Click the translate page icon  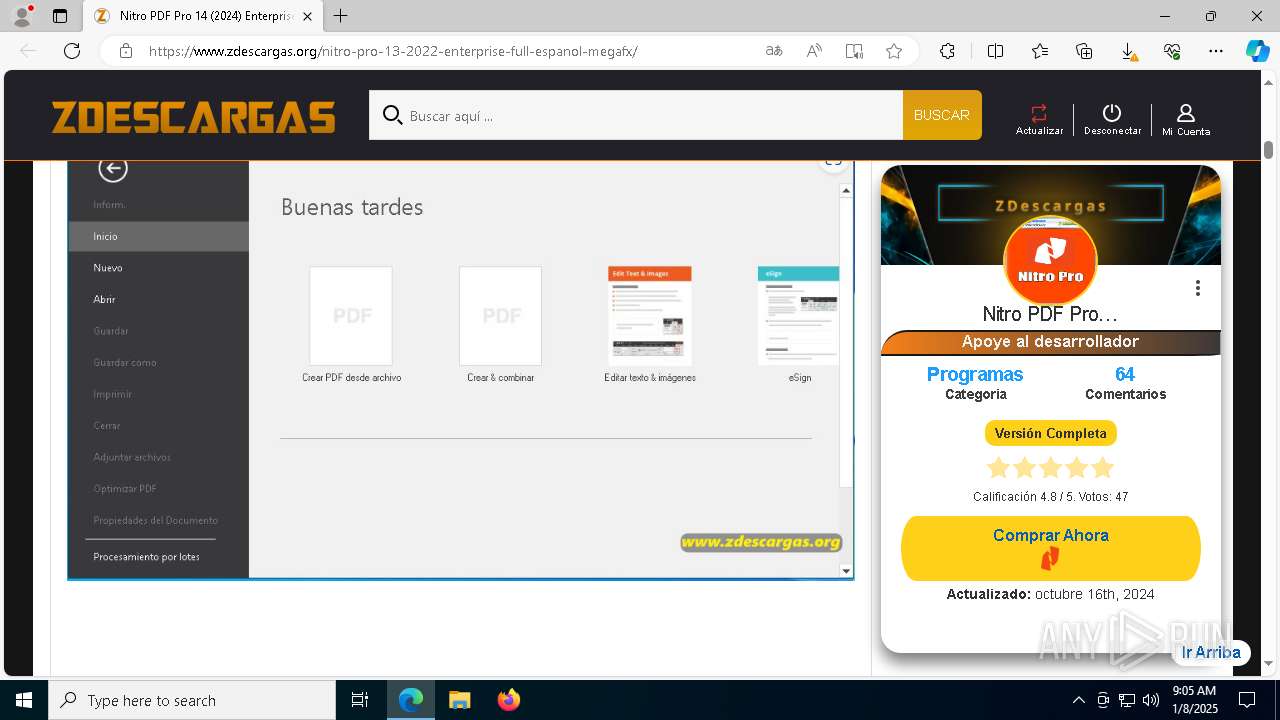click(774, 51)
